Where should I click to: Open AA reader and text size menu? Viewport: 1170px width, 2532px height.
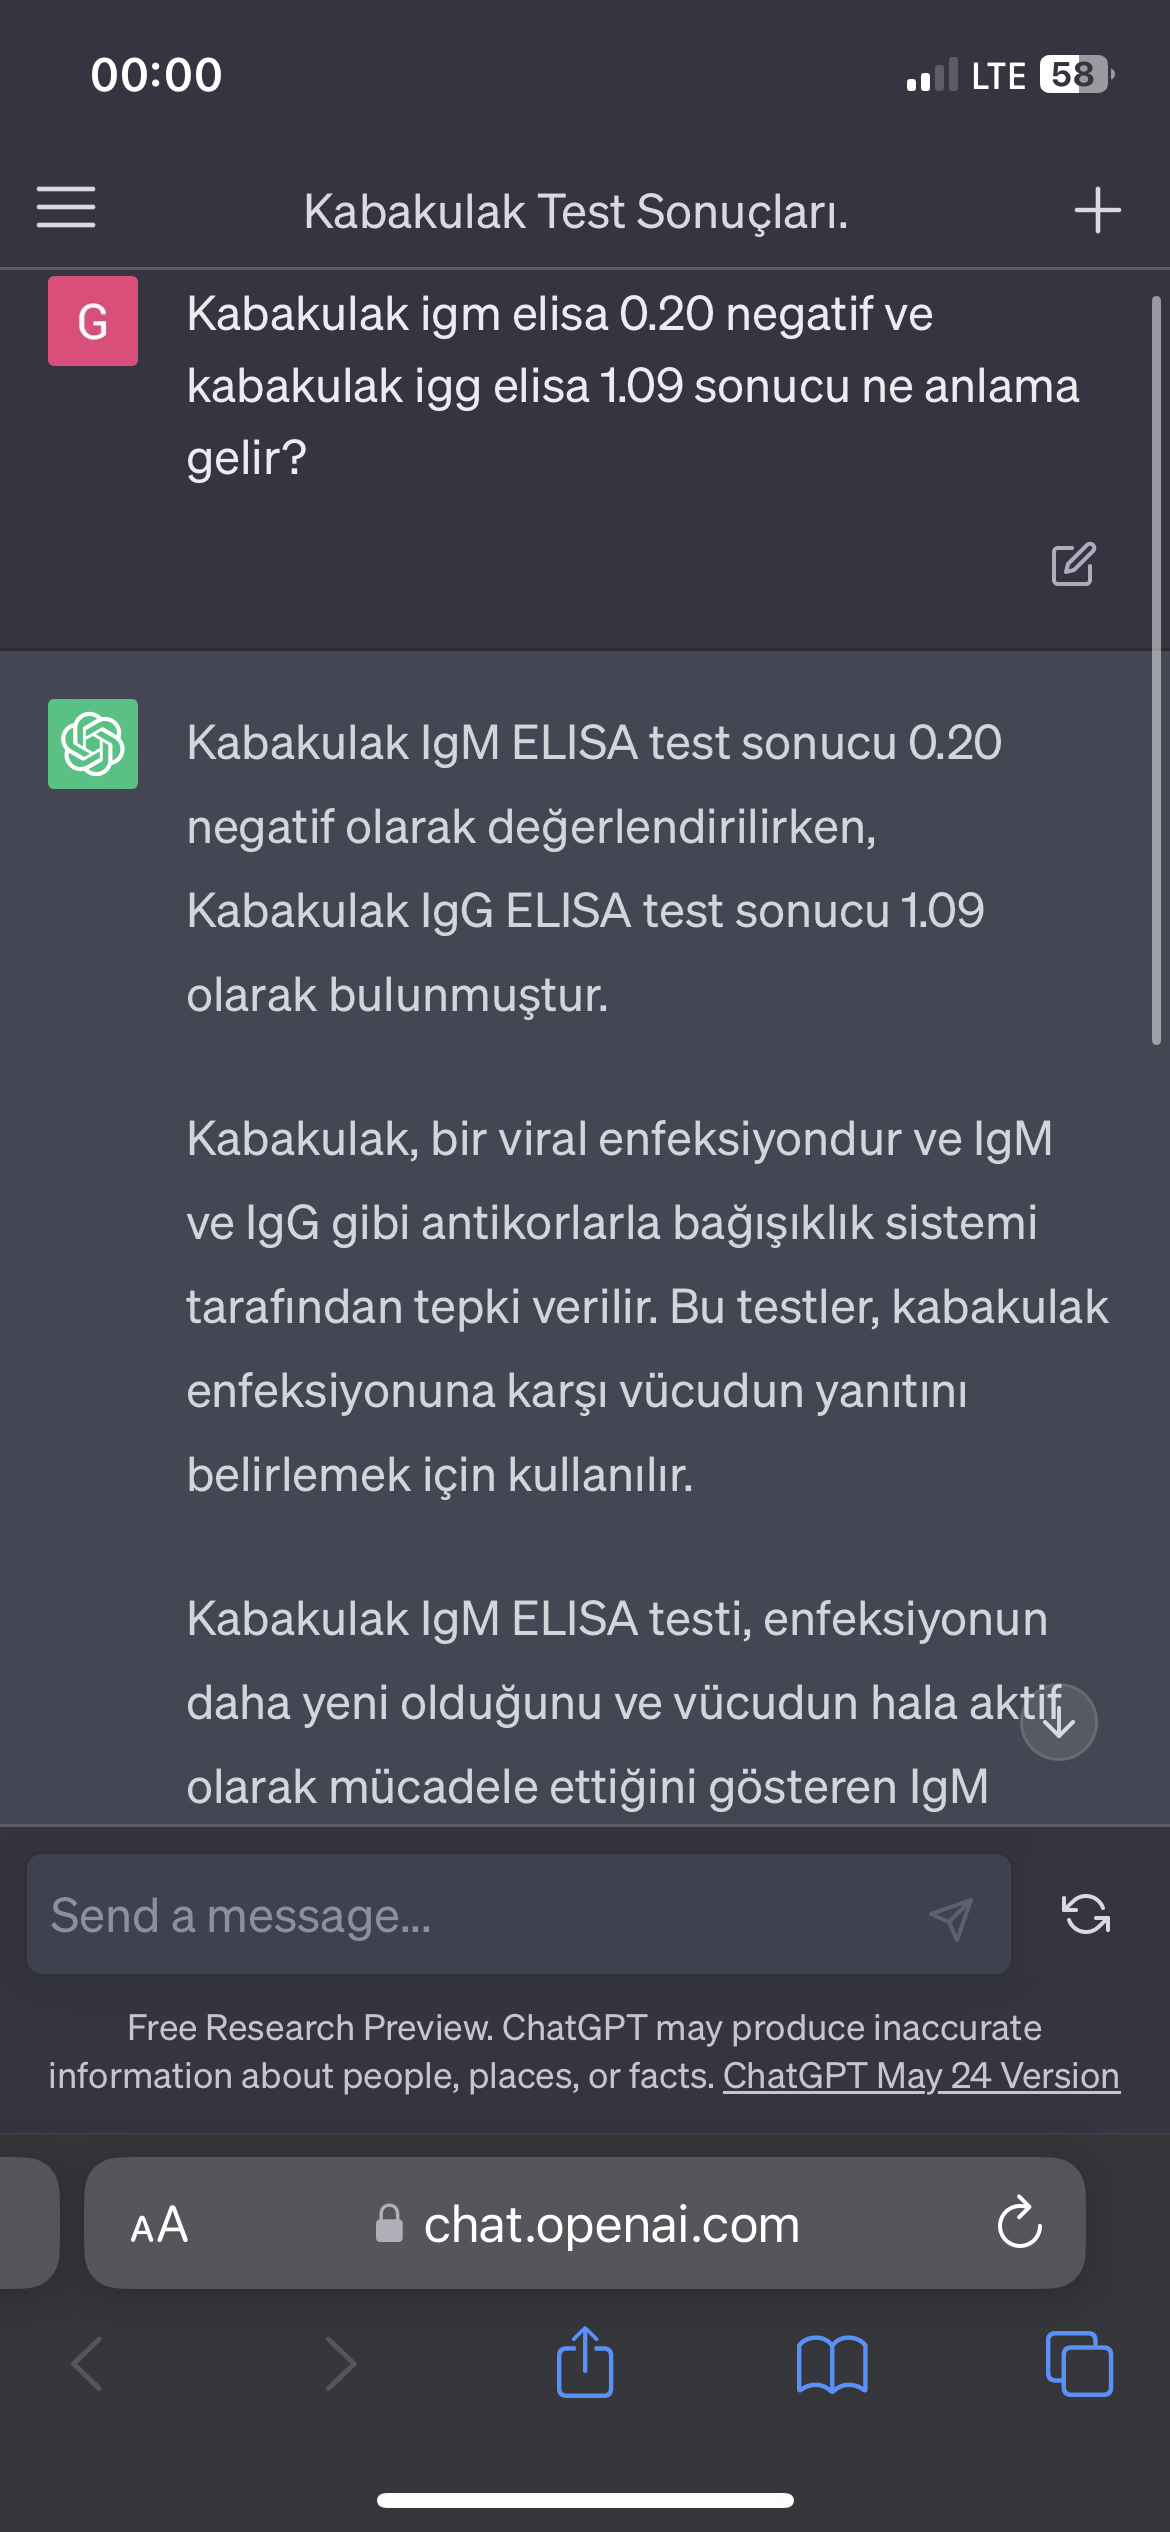tap(159, 2224)
